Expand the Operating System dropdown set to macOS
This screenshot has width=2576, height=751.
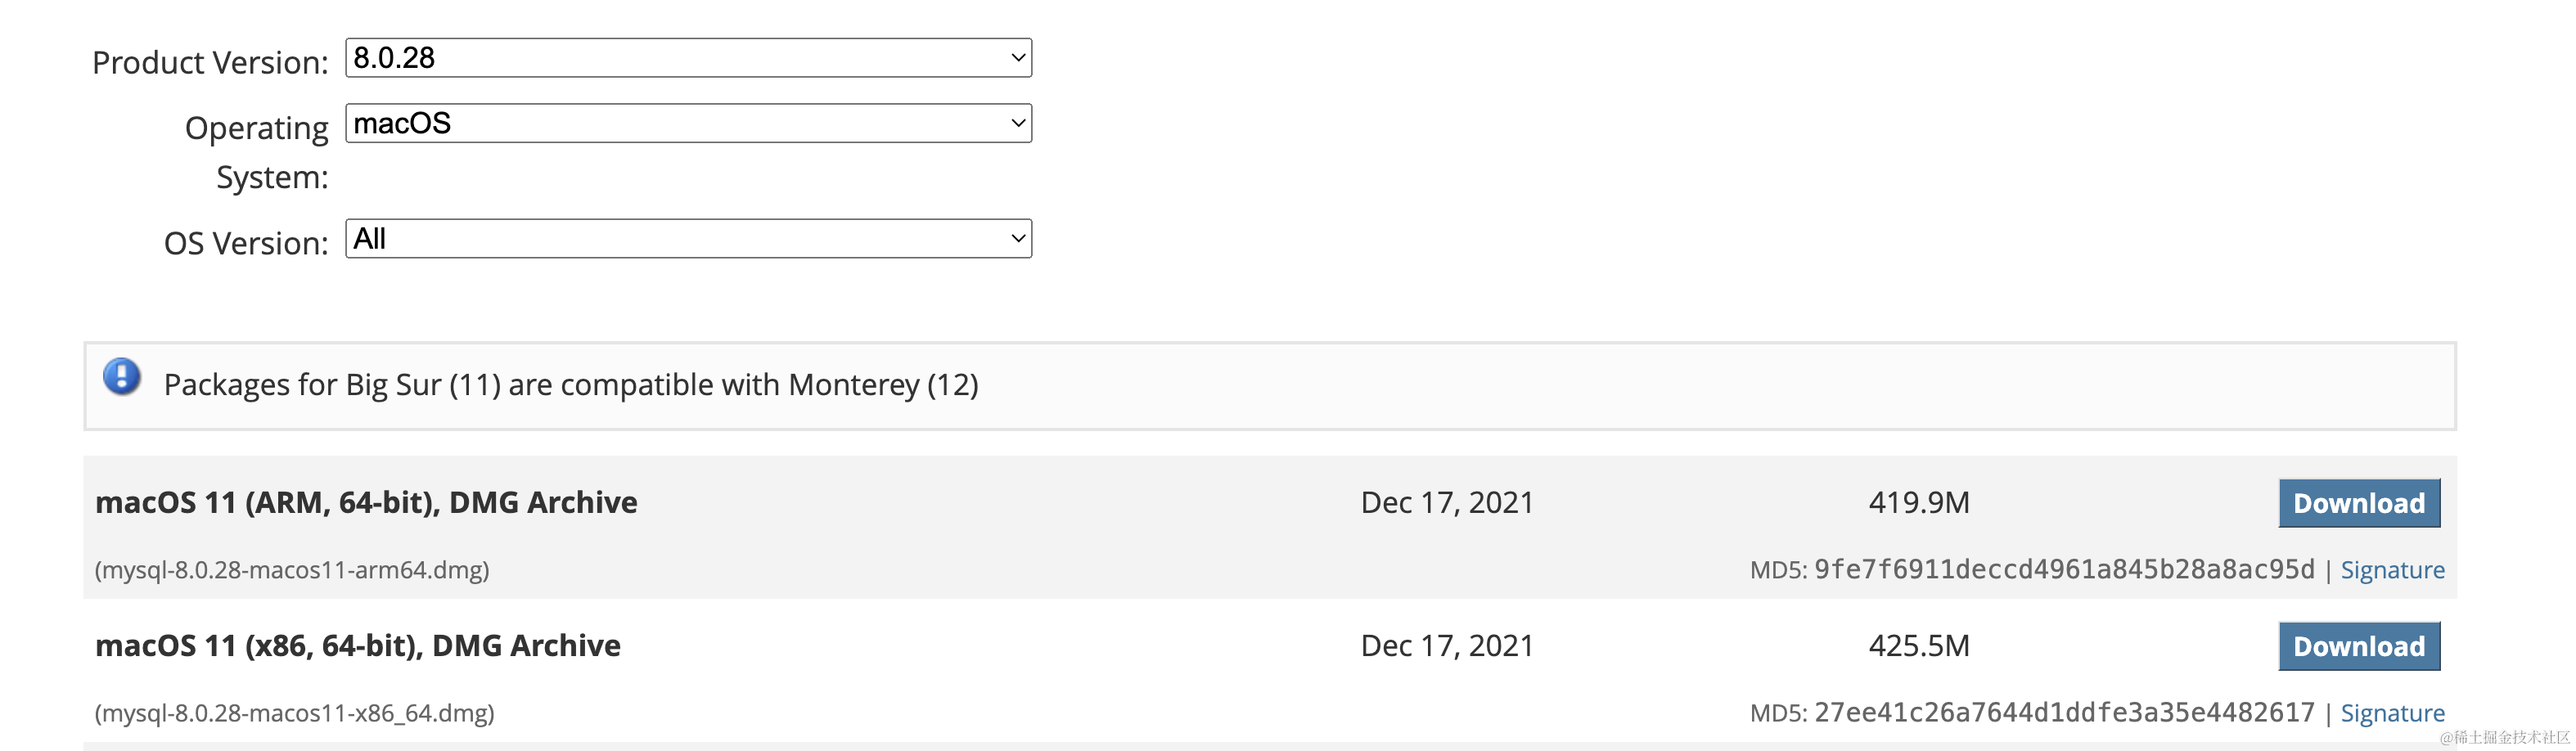(688, 124)
